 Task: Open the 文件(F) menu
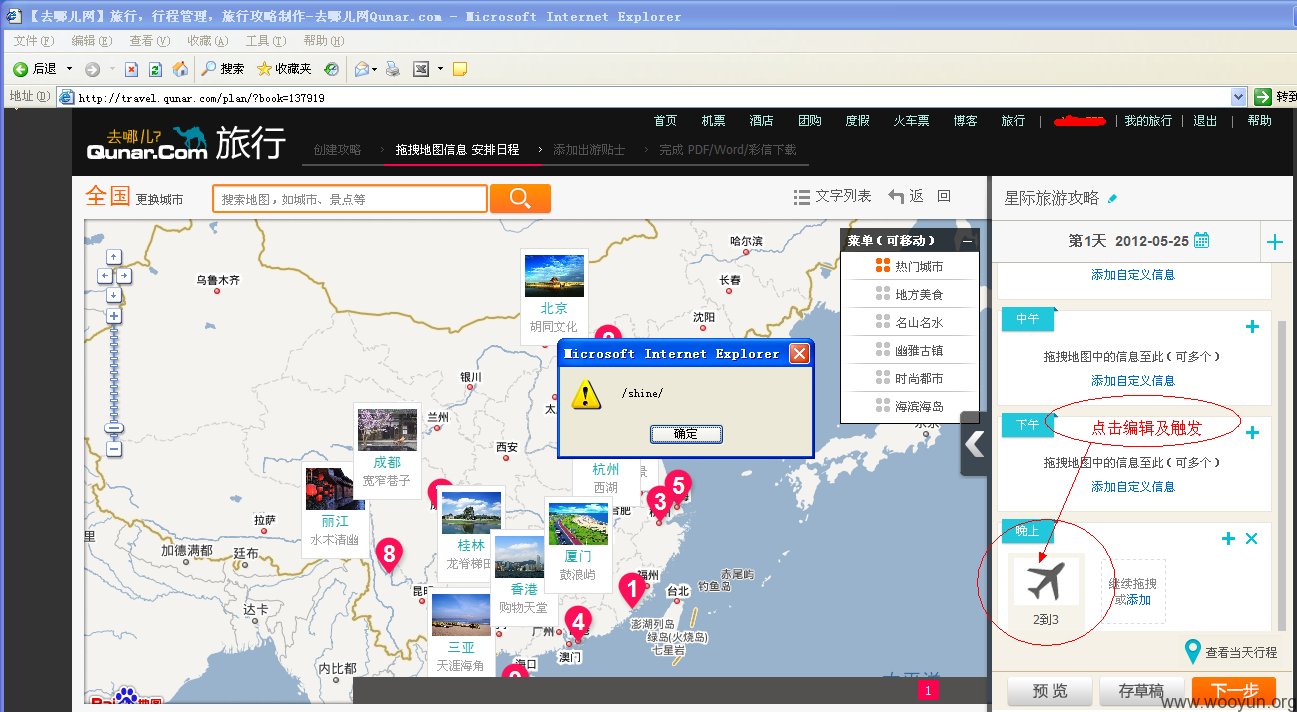[33, 41]
